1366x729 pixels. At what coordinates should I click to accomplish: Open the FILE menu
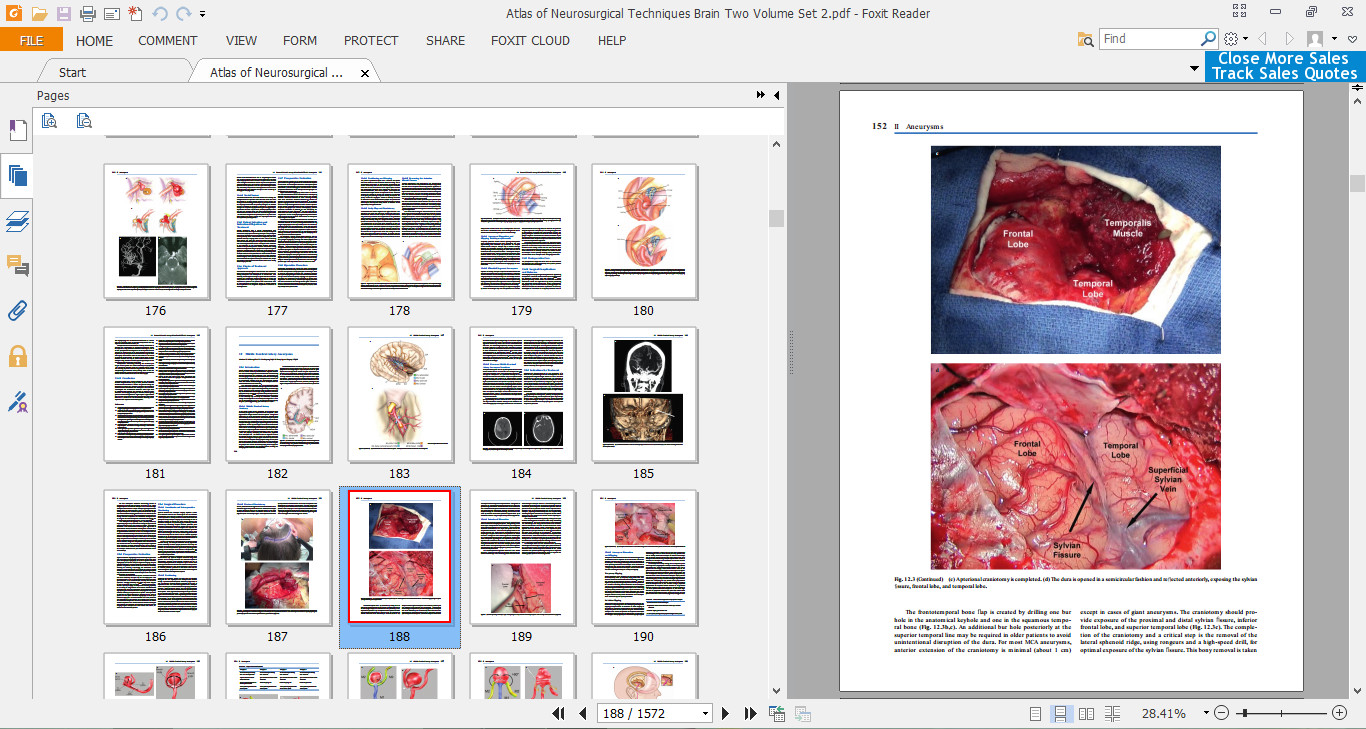(31, 40)
